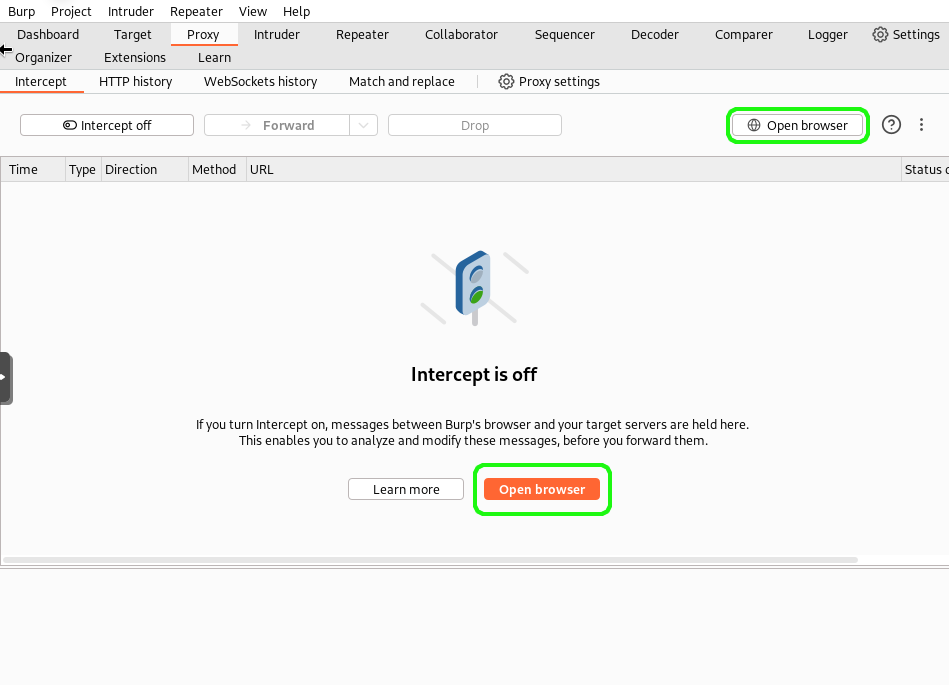Image resolution: width=949 pixels, height=686 pixels.
Task: Click the left arrow beside Organizer
Action: pyautogui.click(x=6, y=50)
